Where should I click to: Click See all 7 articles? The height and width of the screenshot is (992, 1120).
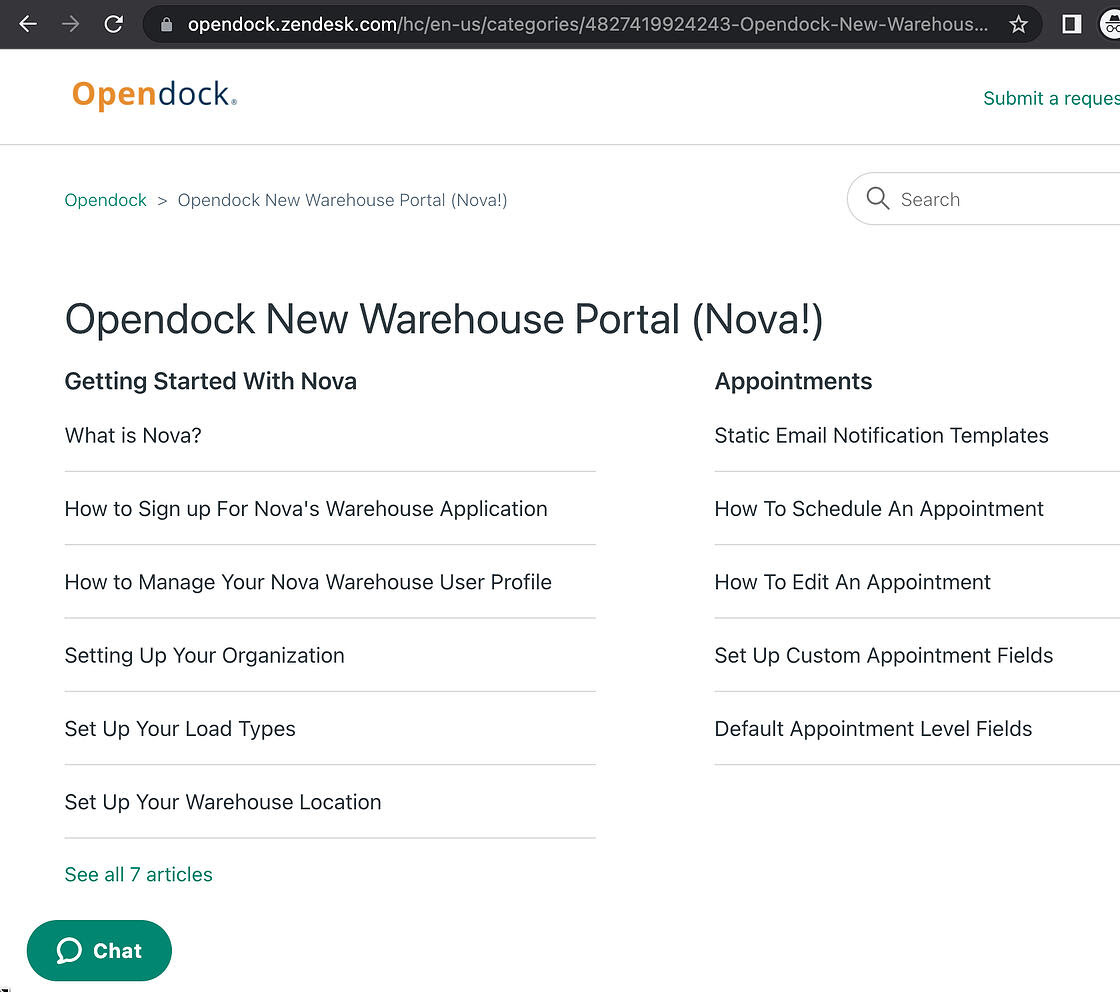(x=139, y=875)
